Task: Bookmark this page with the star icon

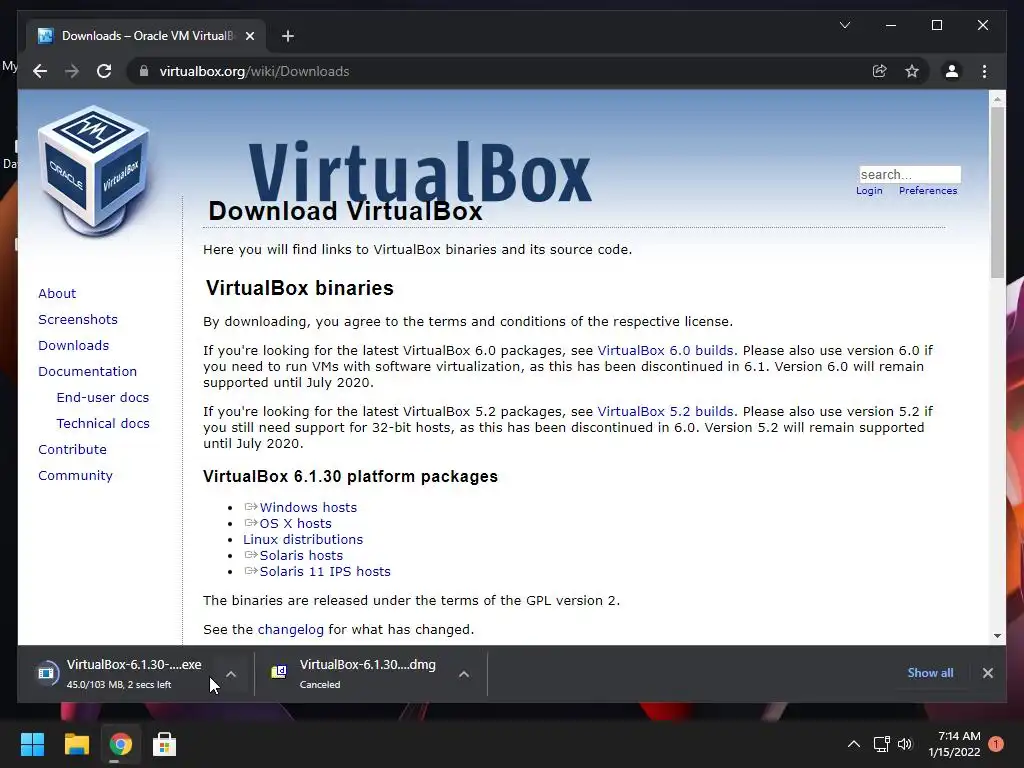Action: [912, 71]
